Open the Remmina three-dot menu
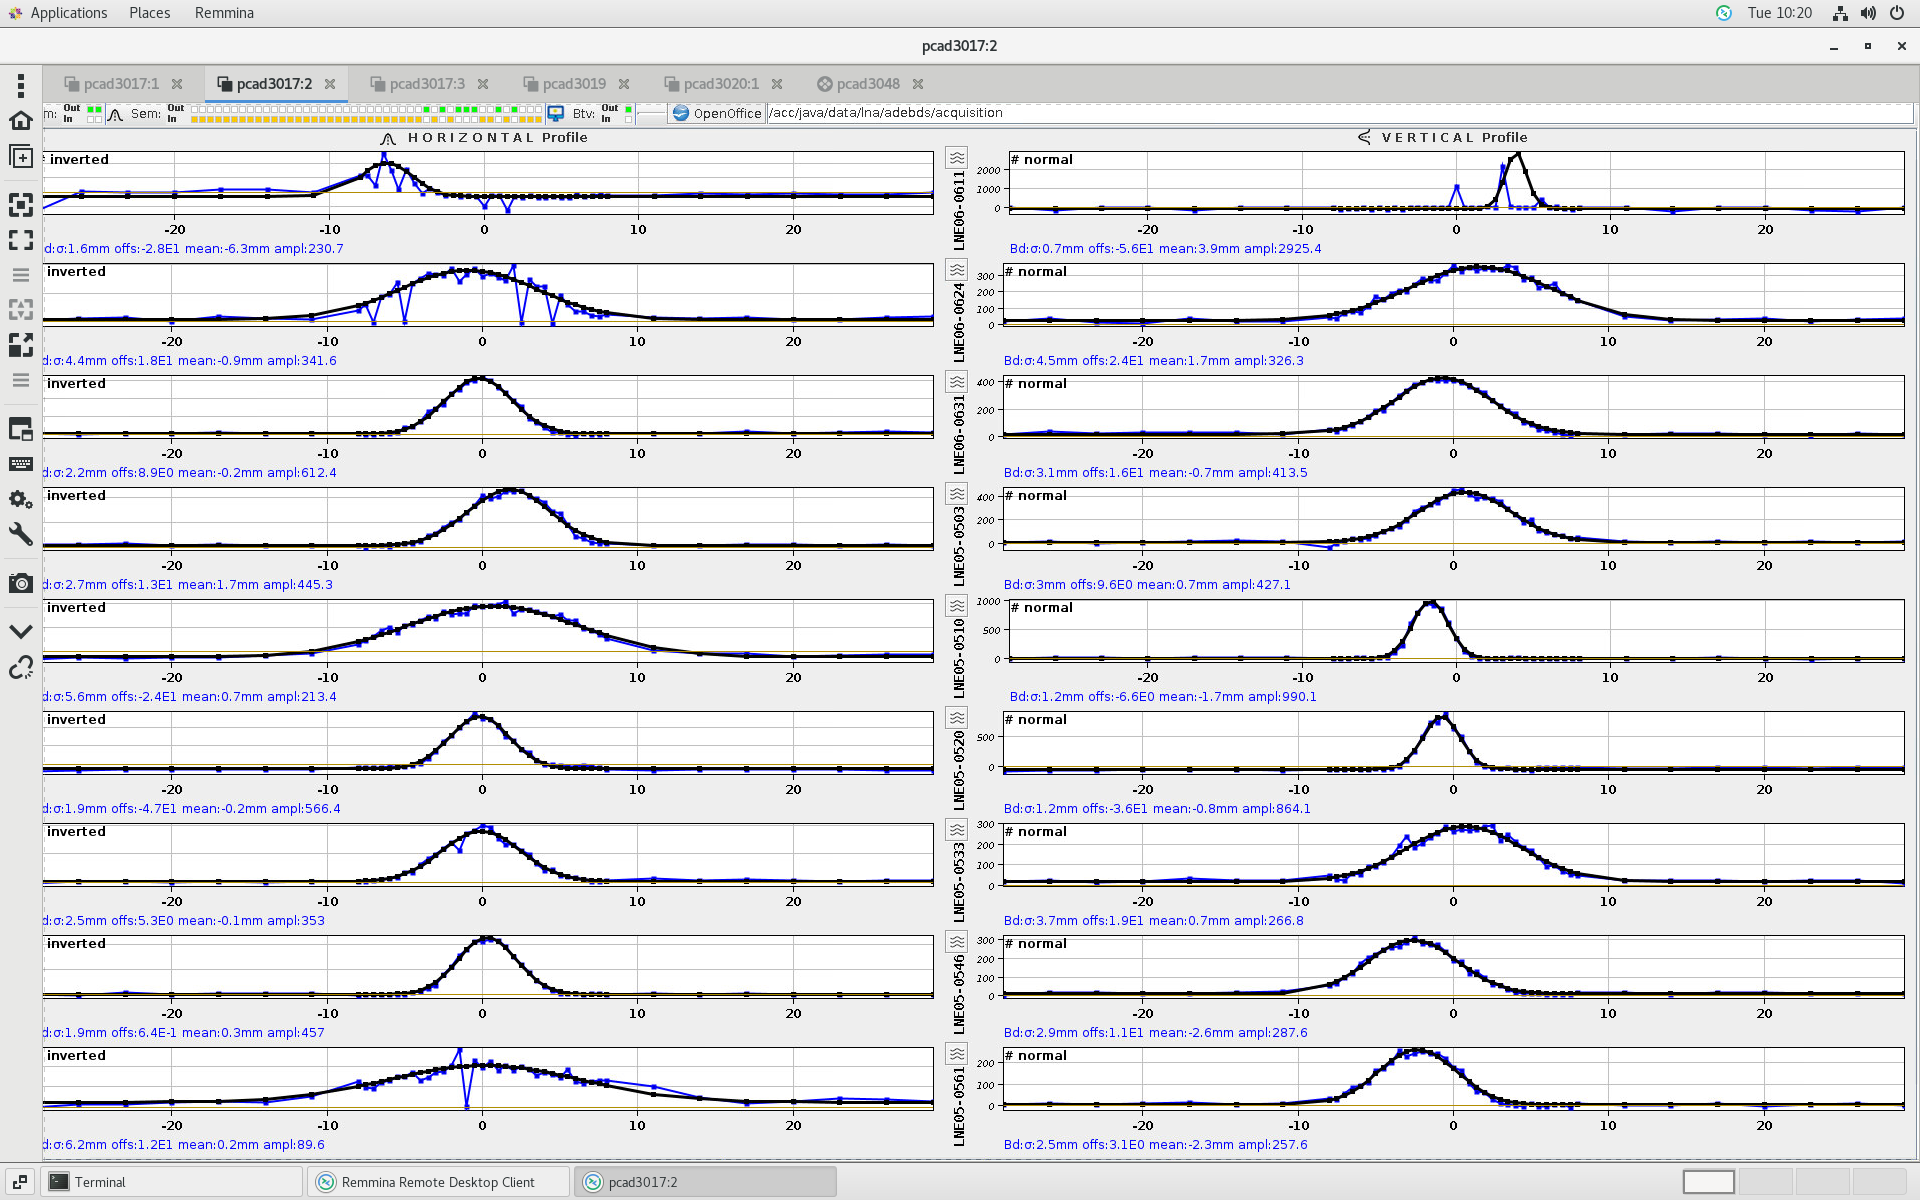This screenshot has width=1920, height=1200. tap(20, 85)
